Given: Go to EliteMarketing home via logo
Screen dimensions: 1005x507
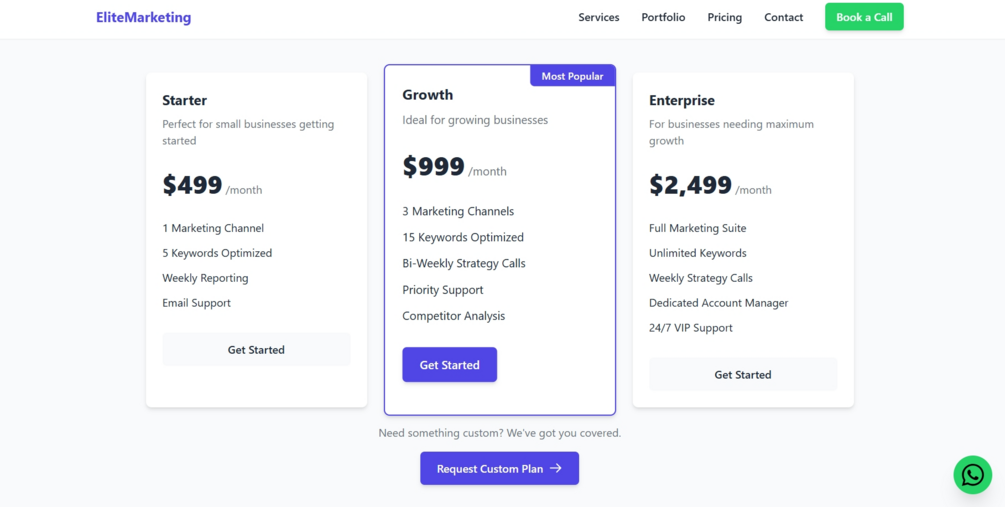Looking at the screenshot, I should click(143, 17).
